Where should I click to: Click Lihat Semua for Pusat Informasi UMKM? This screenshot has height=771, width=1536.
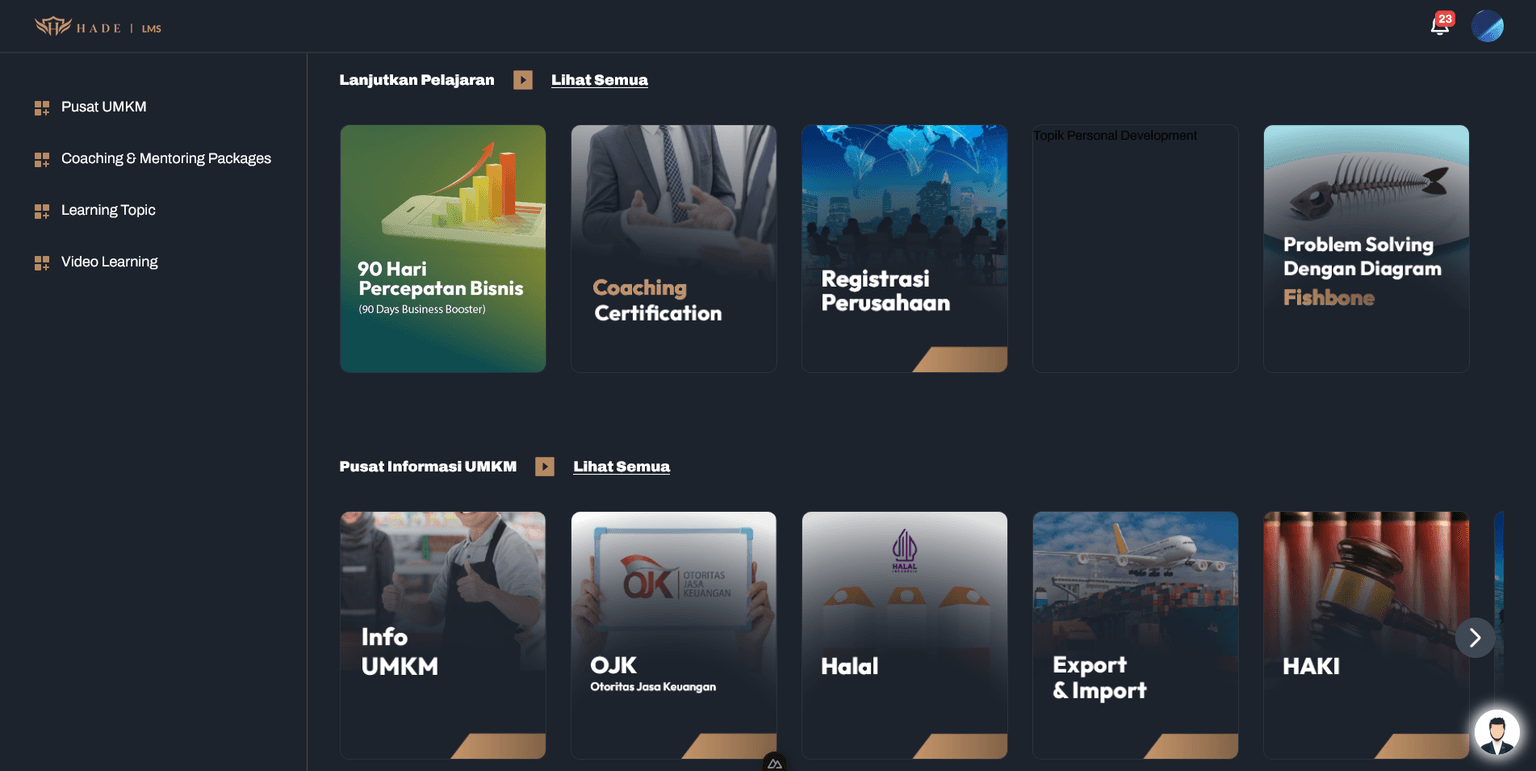[621, 467]
